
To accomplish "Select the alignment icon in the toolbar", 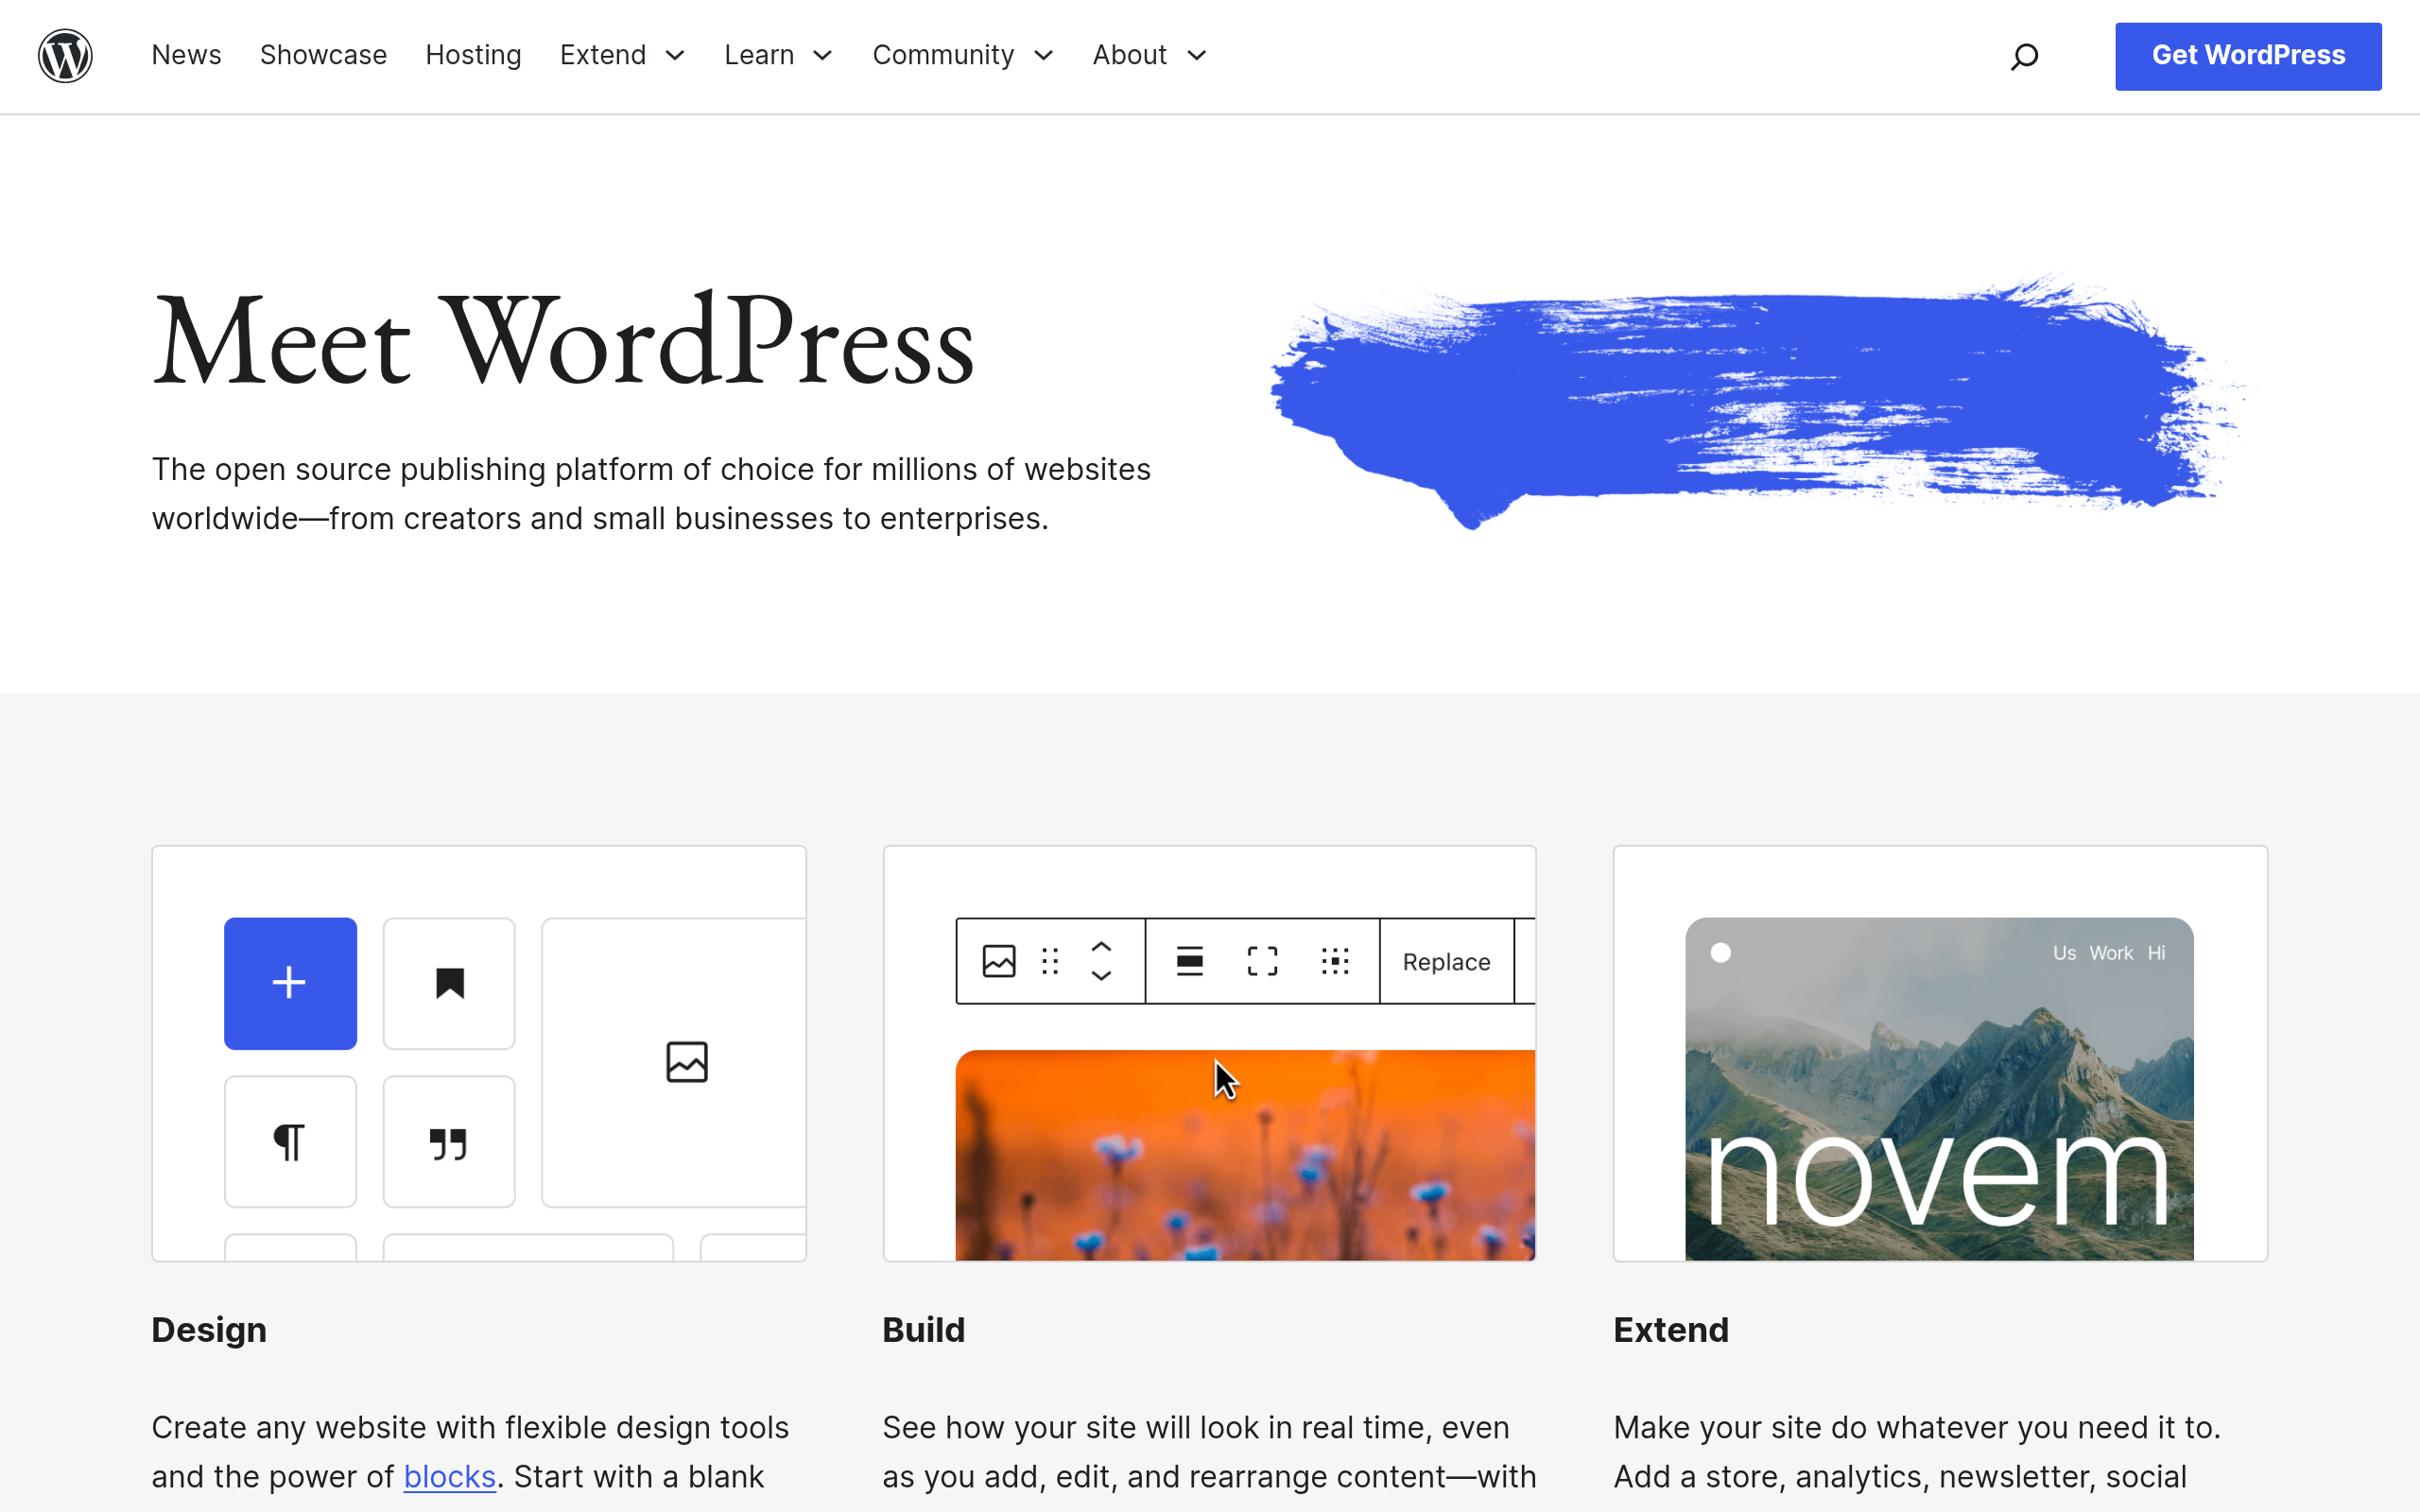I will point(1189,961).
